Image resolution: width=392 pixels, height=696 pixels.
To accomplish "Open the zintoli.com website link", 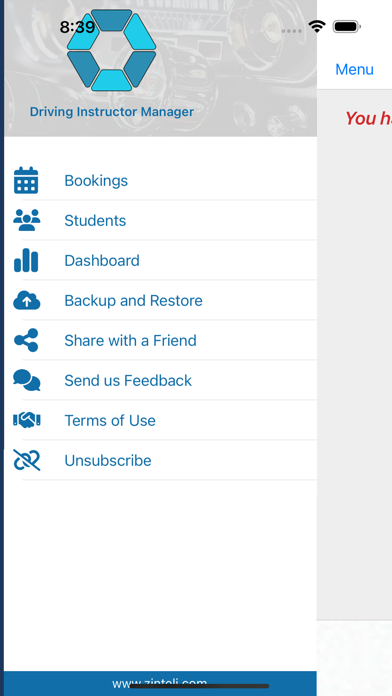I will (160, 684).
